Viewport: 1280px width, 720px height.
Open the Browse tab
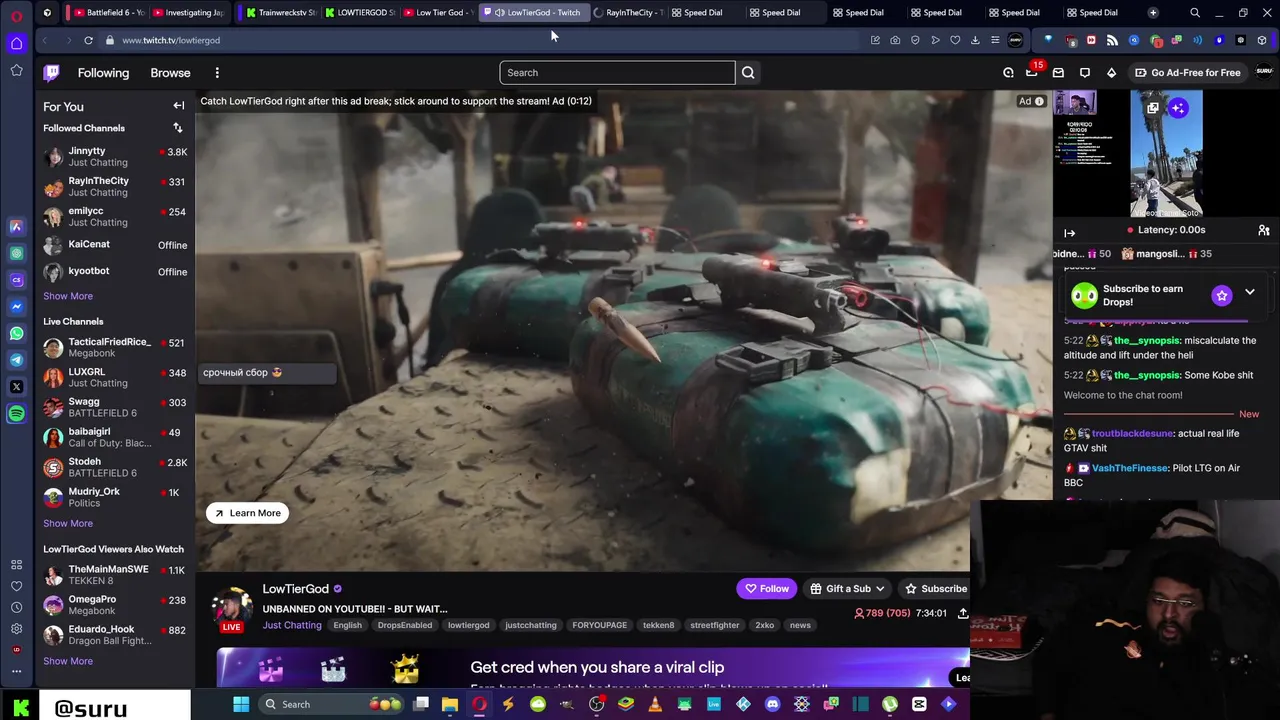(170, 73)
